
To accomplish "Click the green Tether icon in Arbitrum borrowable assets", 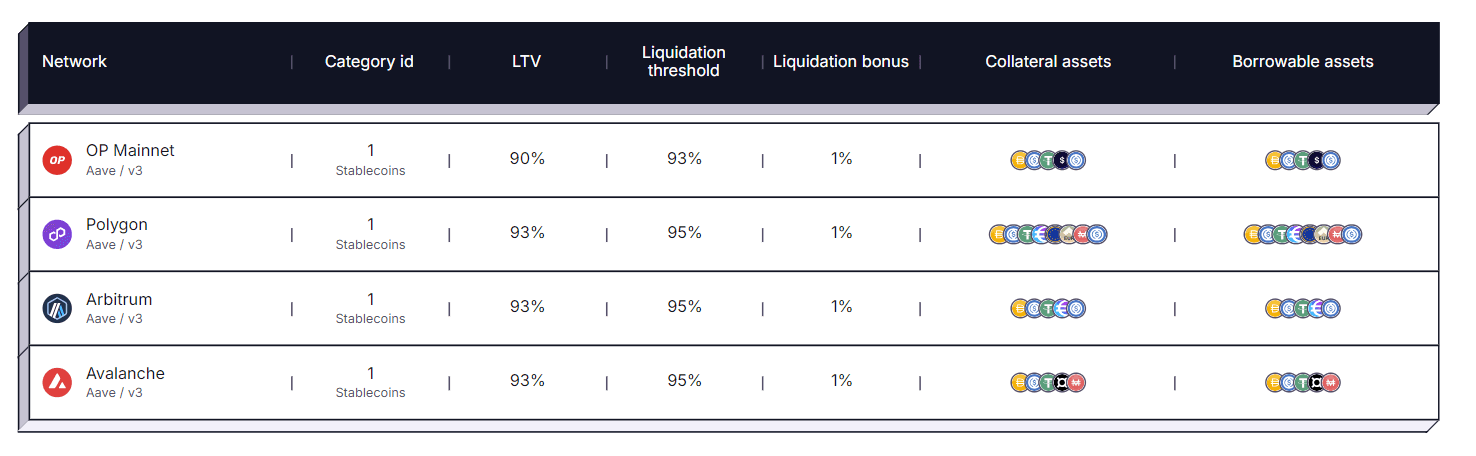I will pos(1303,308).
